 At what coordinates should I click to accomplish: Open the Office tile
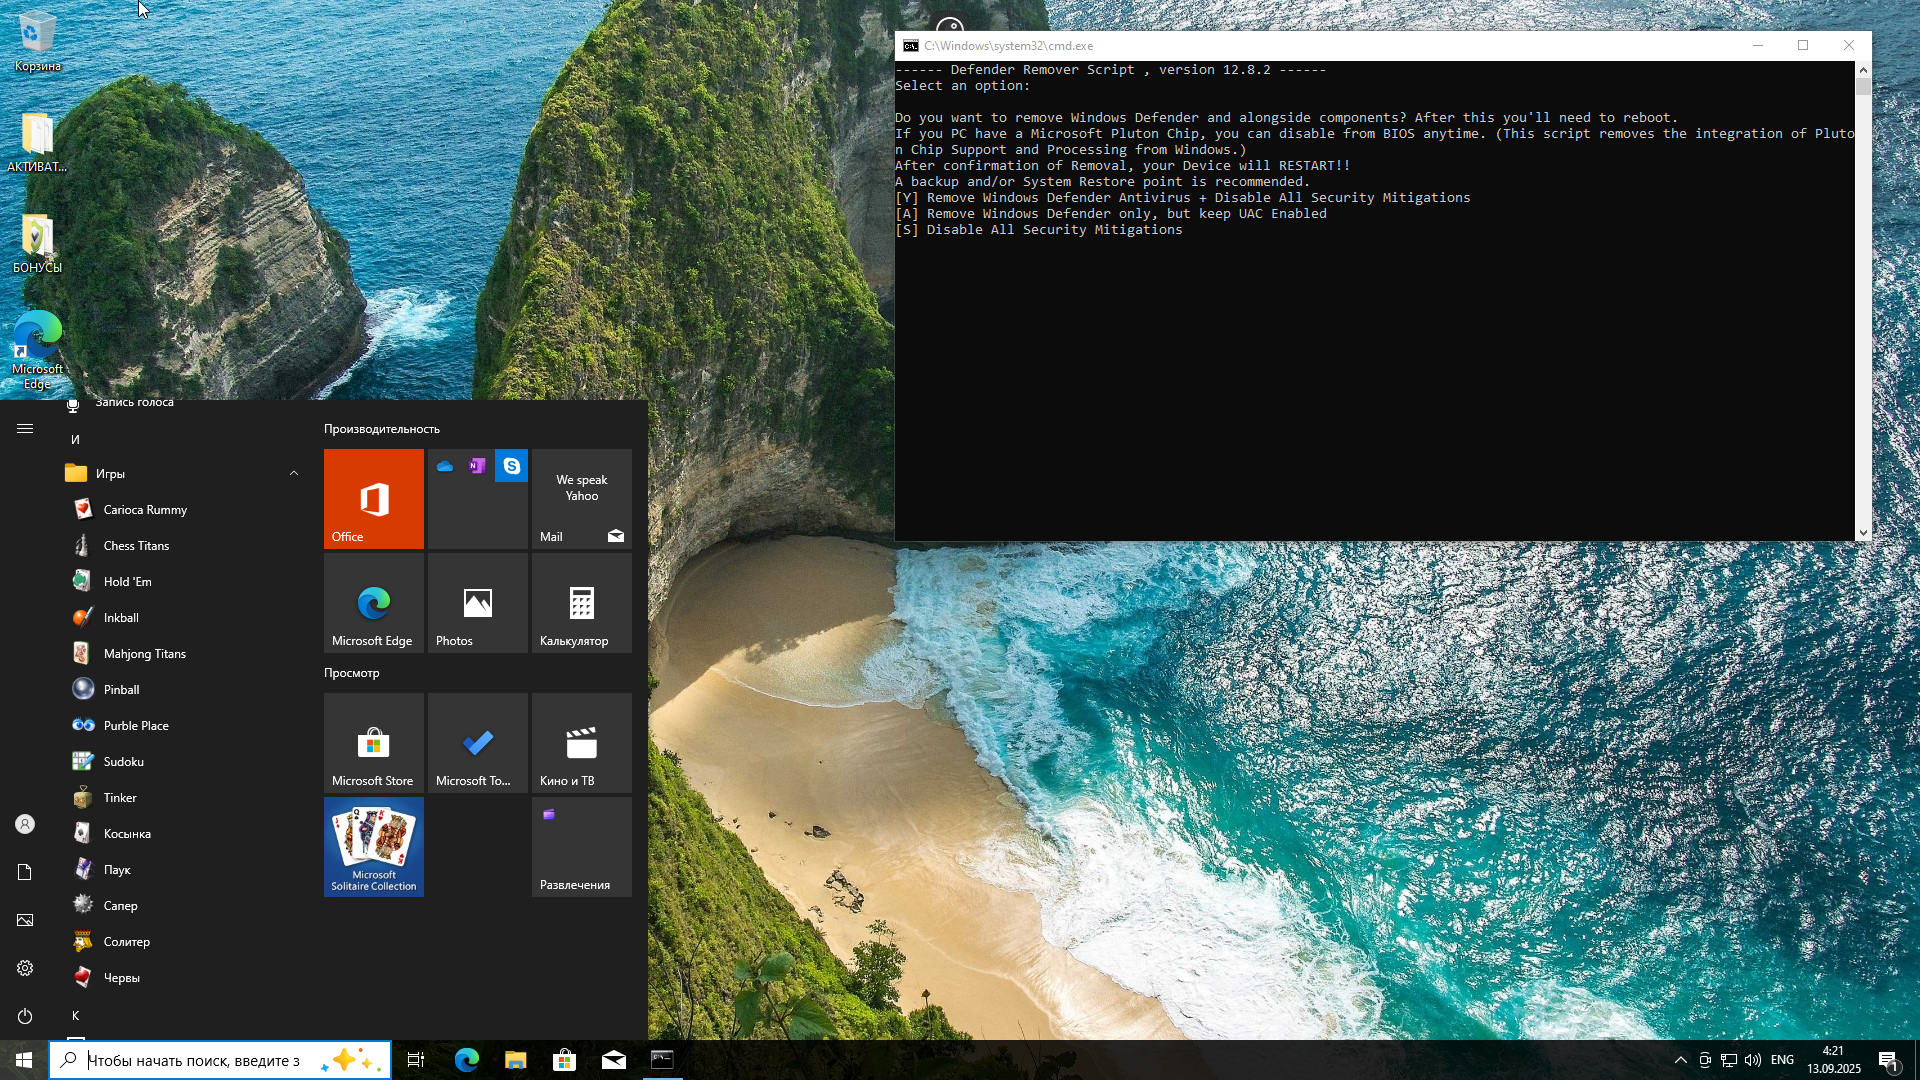373,498
